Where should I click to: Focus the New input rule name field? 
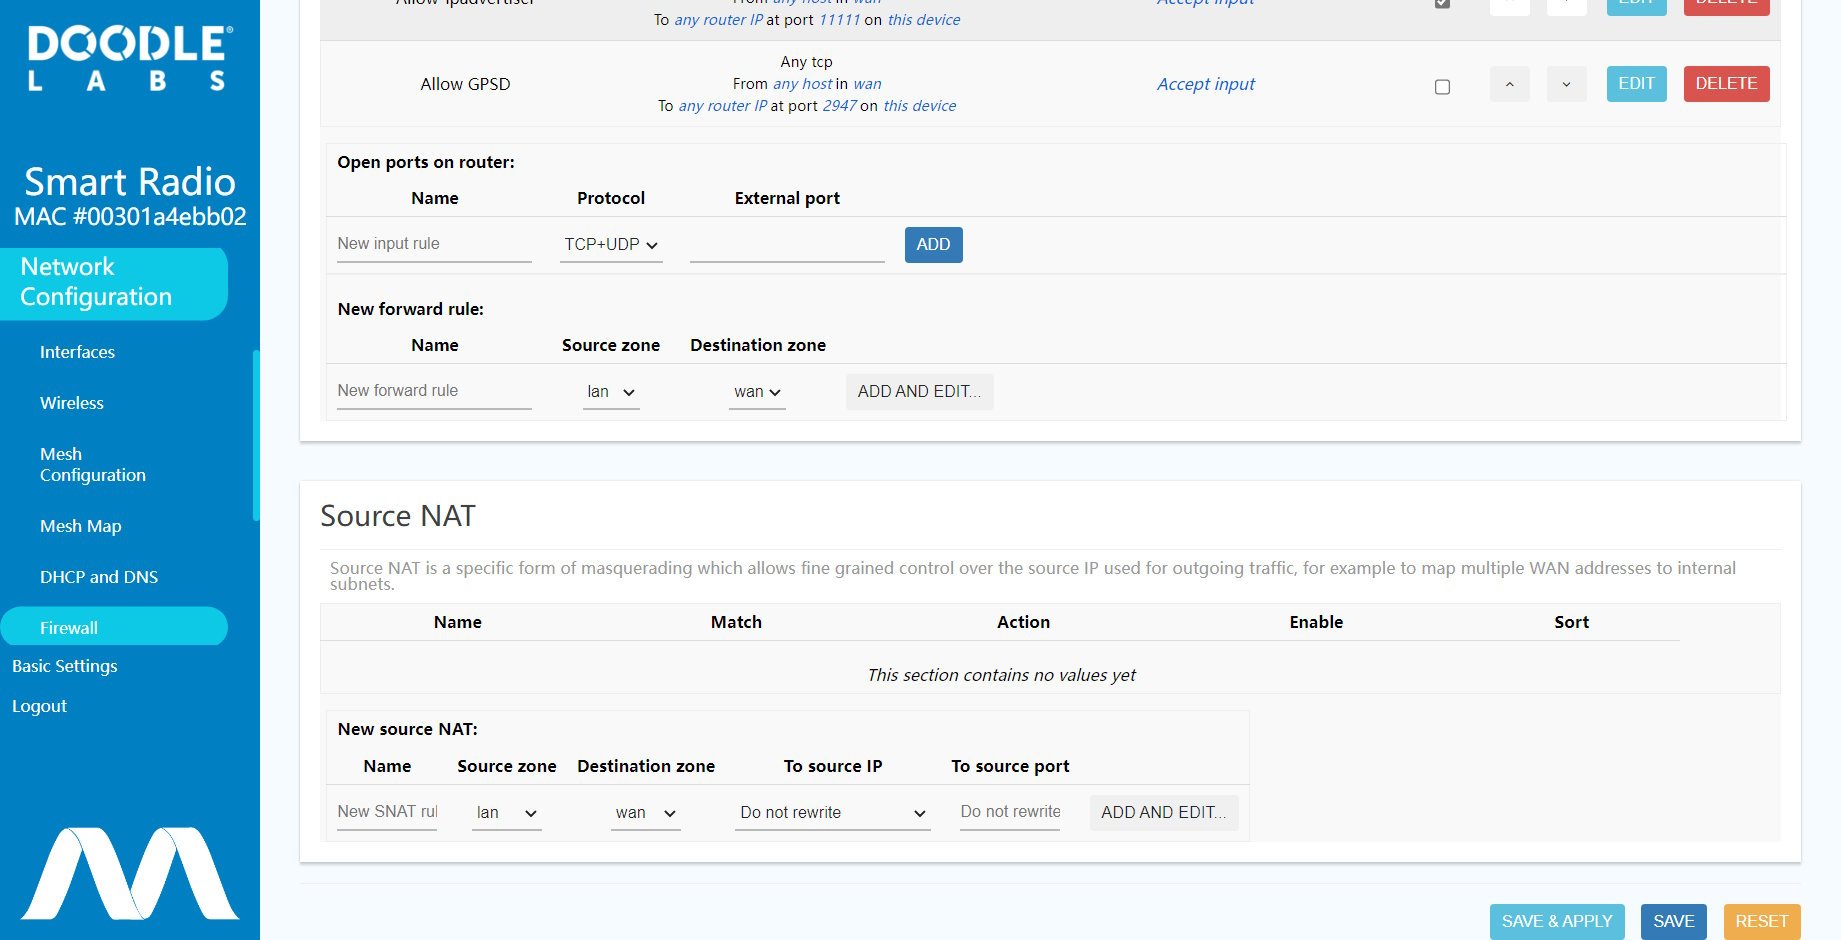click(434, 245)
